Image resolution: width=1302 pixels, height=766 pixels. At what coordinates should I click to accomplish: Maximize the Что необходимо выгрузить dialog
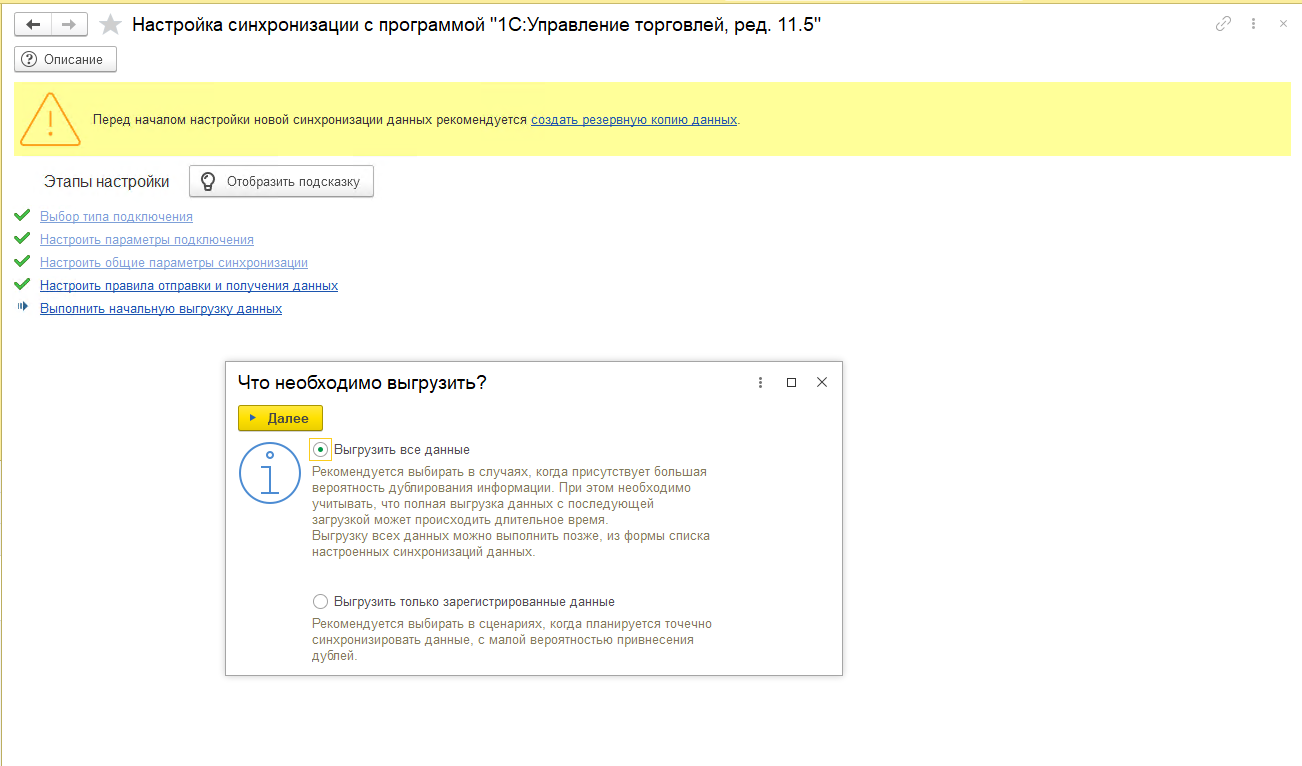click(791, 382)
